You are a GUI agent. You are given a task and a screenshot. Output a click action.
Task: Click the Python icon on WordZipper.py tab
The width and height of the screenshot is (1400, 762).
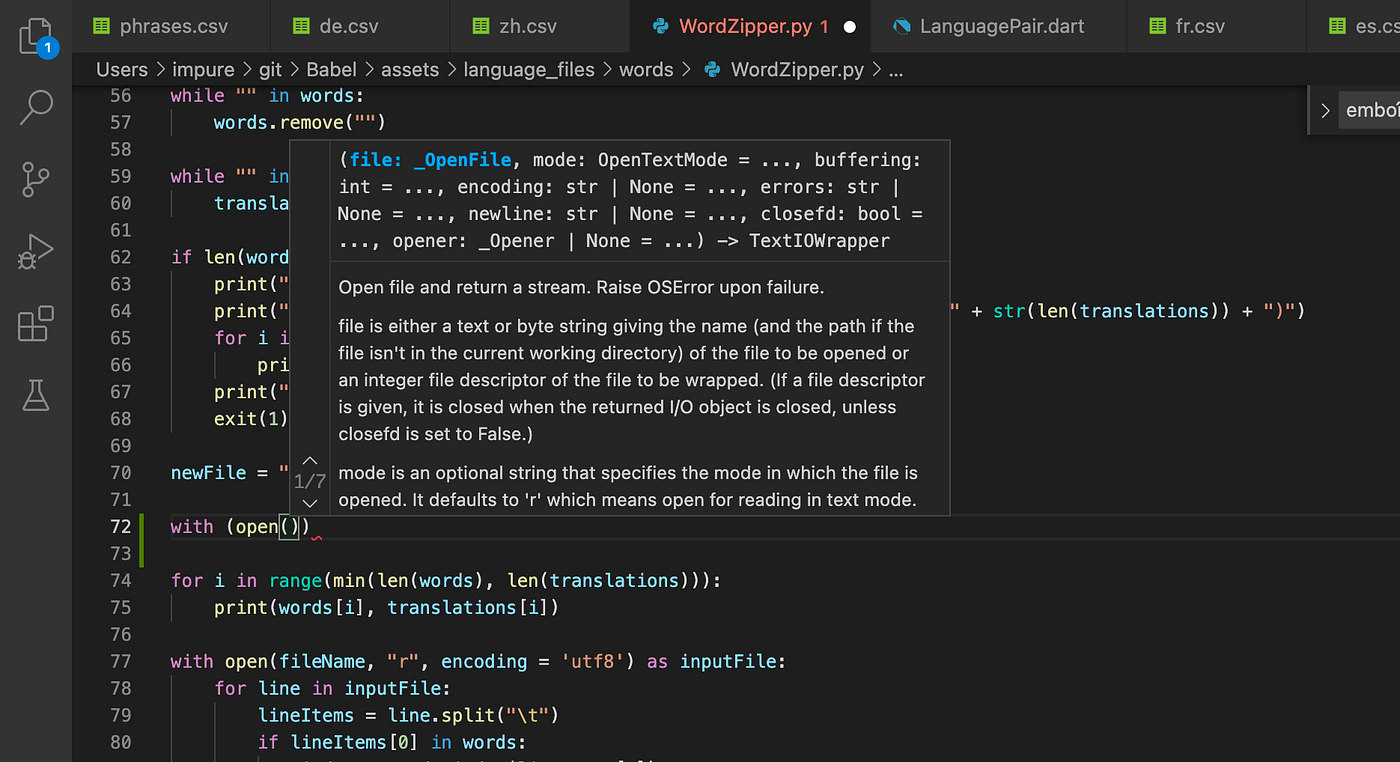660,27
